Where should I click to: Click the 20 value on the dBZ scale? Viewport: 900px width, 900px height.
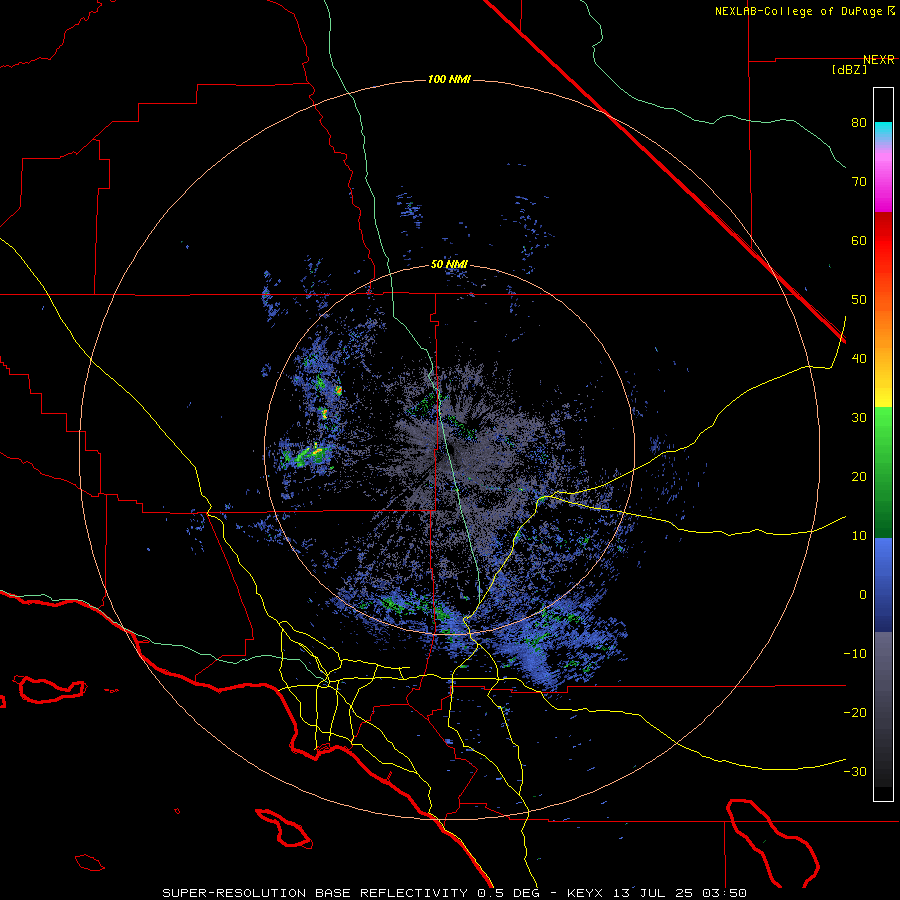coord(859,477)
